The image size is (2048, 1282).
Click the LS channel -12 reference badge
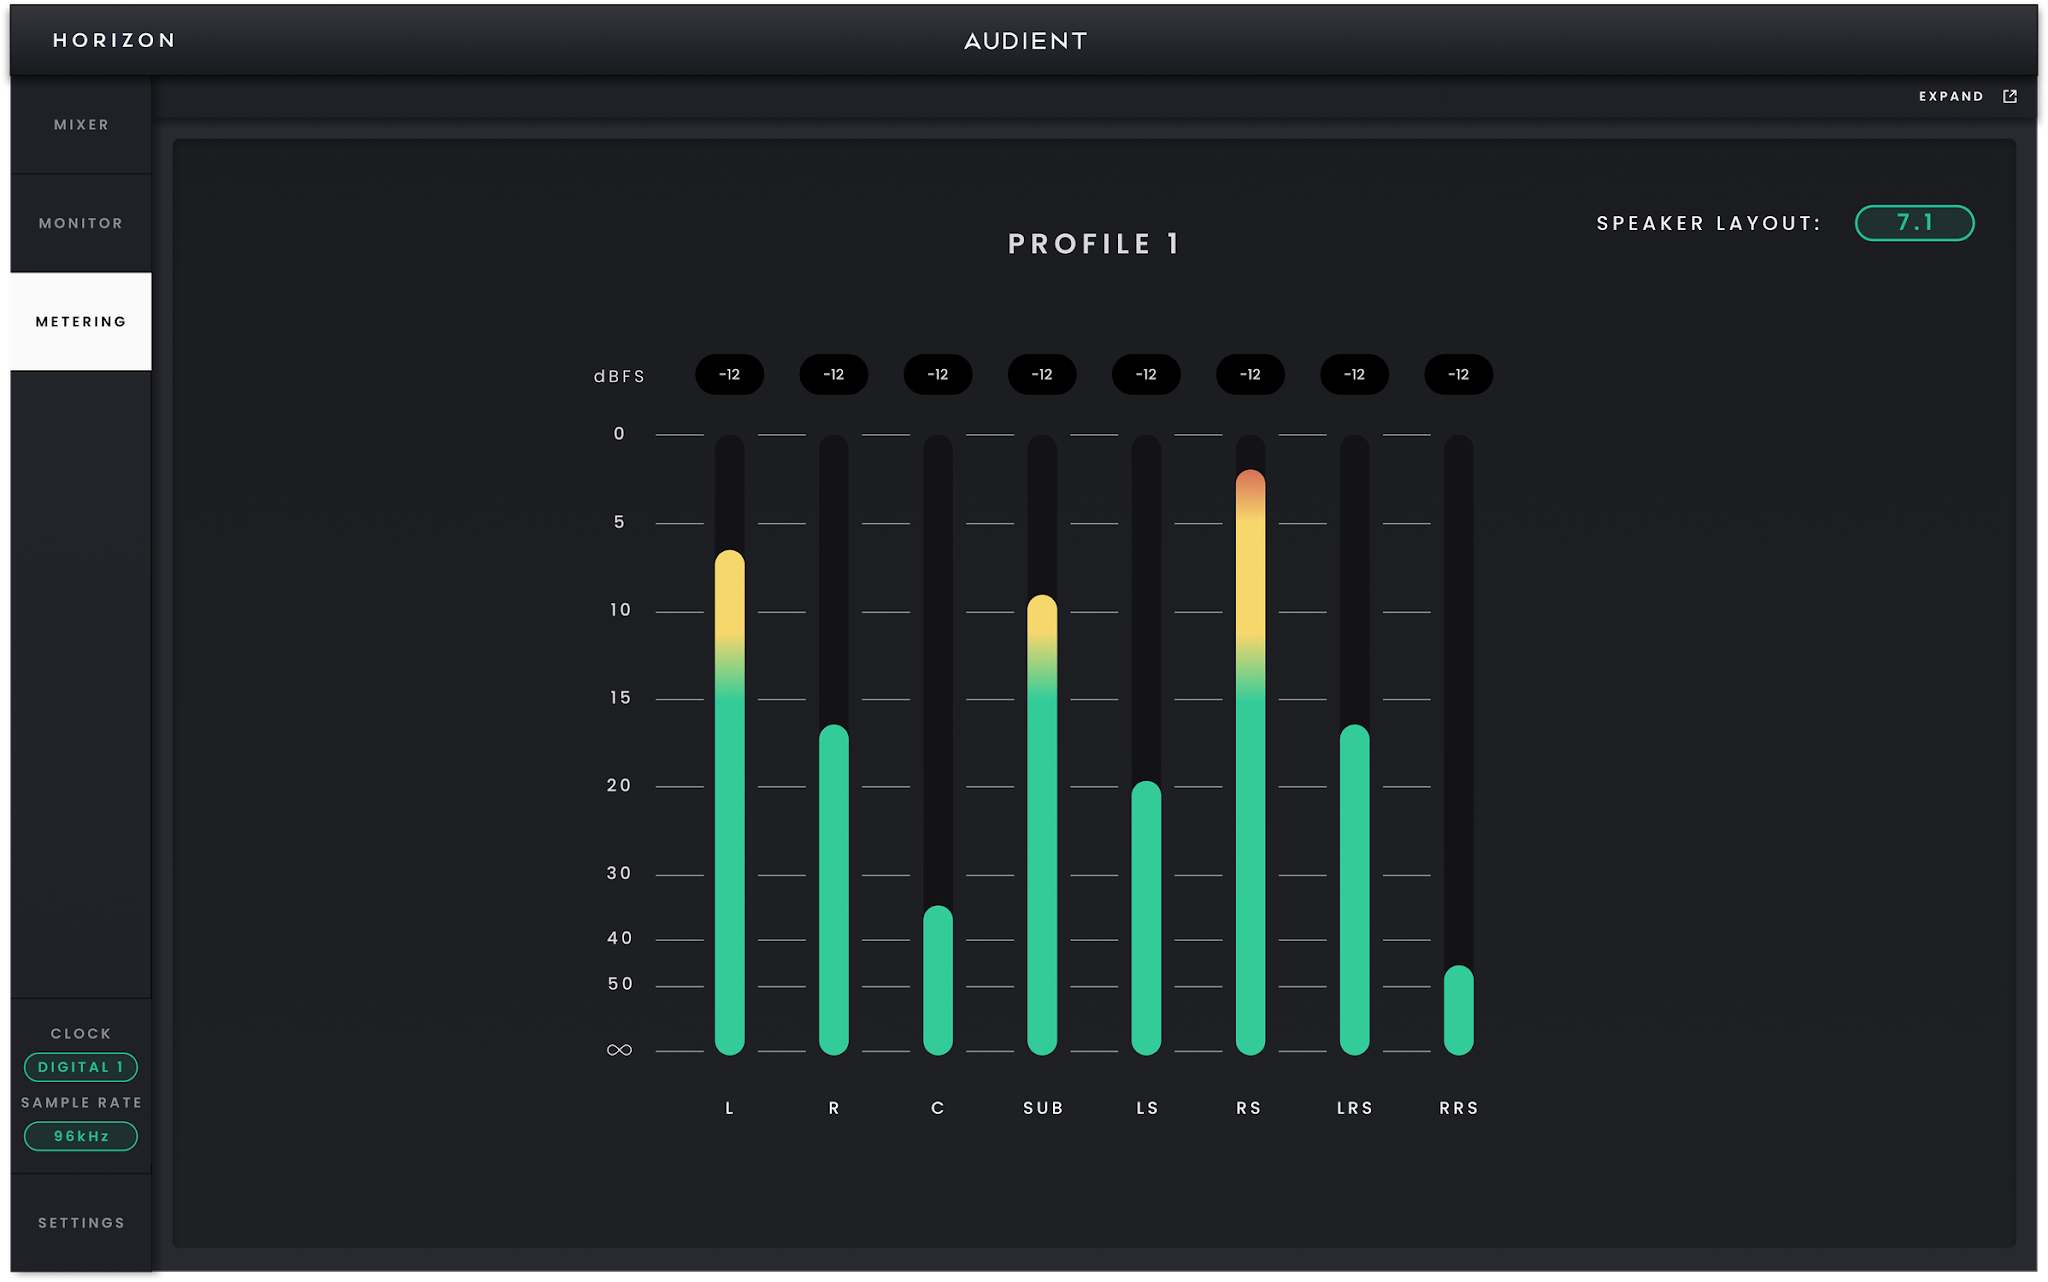pyautogui.click(x=1146, y=374)
